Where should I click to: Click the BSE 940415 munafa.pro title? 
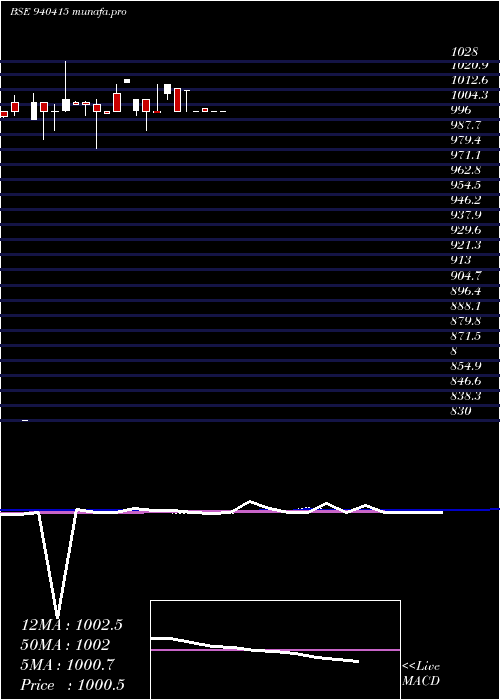pyautogui.click(x=68, y=12)
